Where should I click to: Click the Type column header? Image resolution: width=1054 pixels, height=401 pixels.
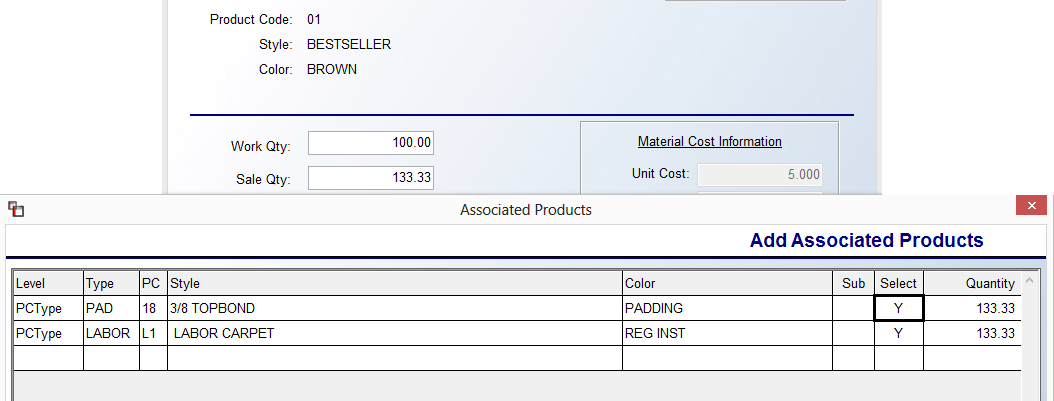[112, 283]
